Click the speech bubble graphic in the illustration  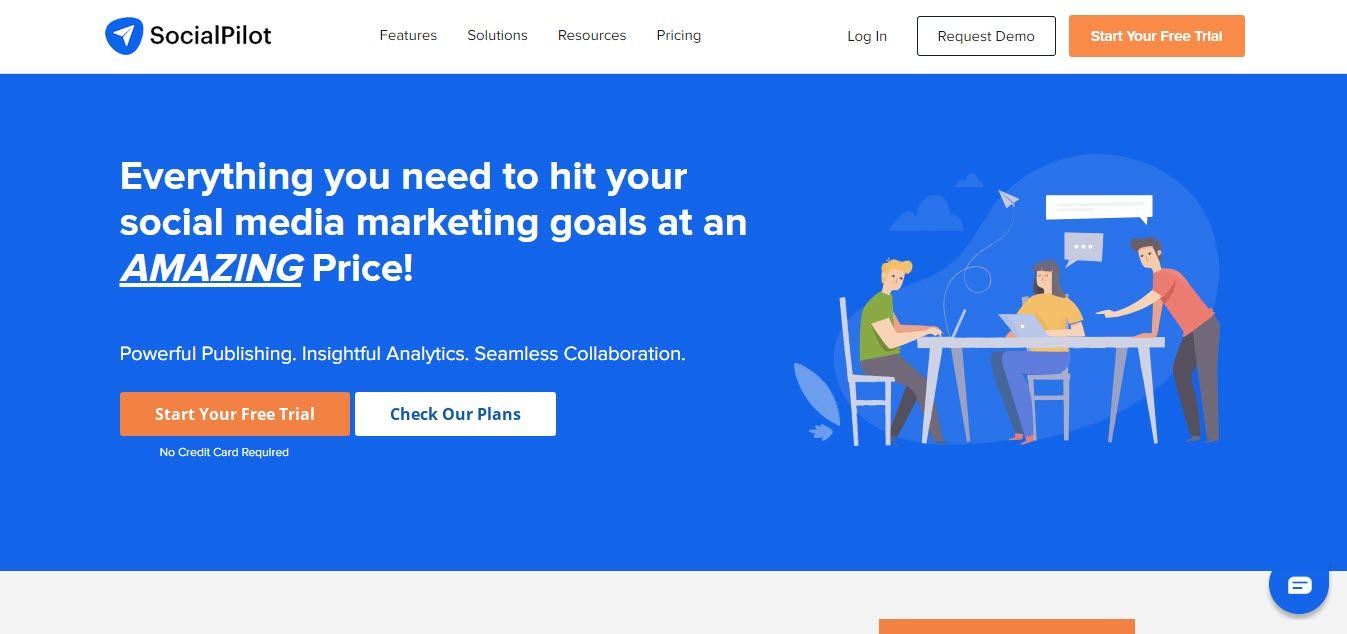[1098, 207]
